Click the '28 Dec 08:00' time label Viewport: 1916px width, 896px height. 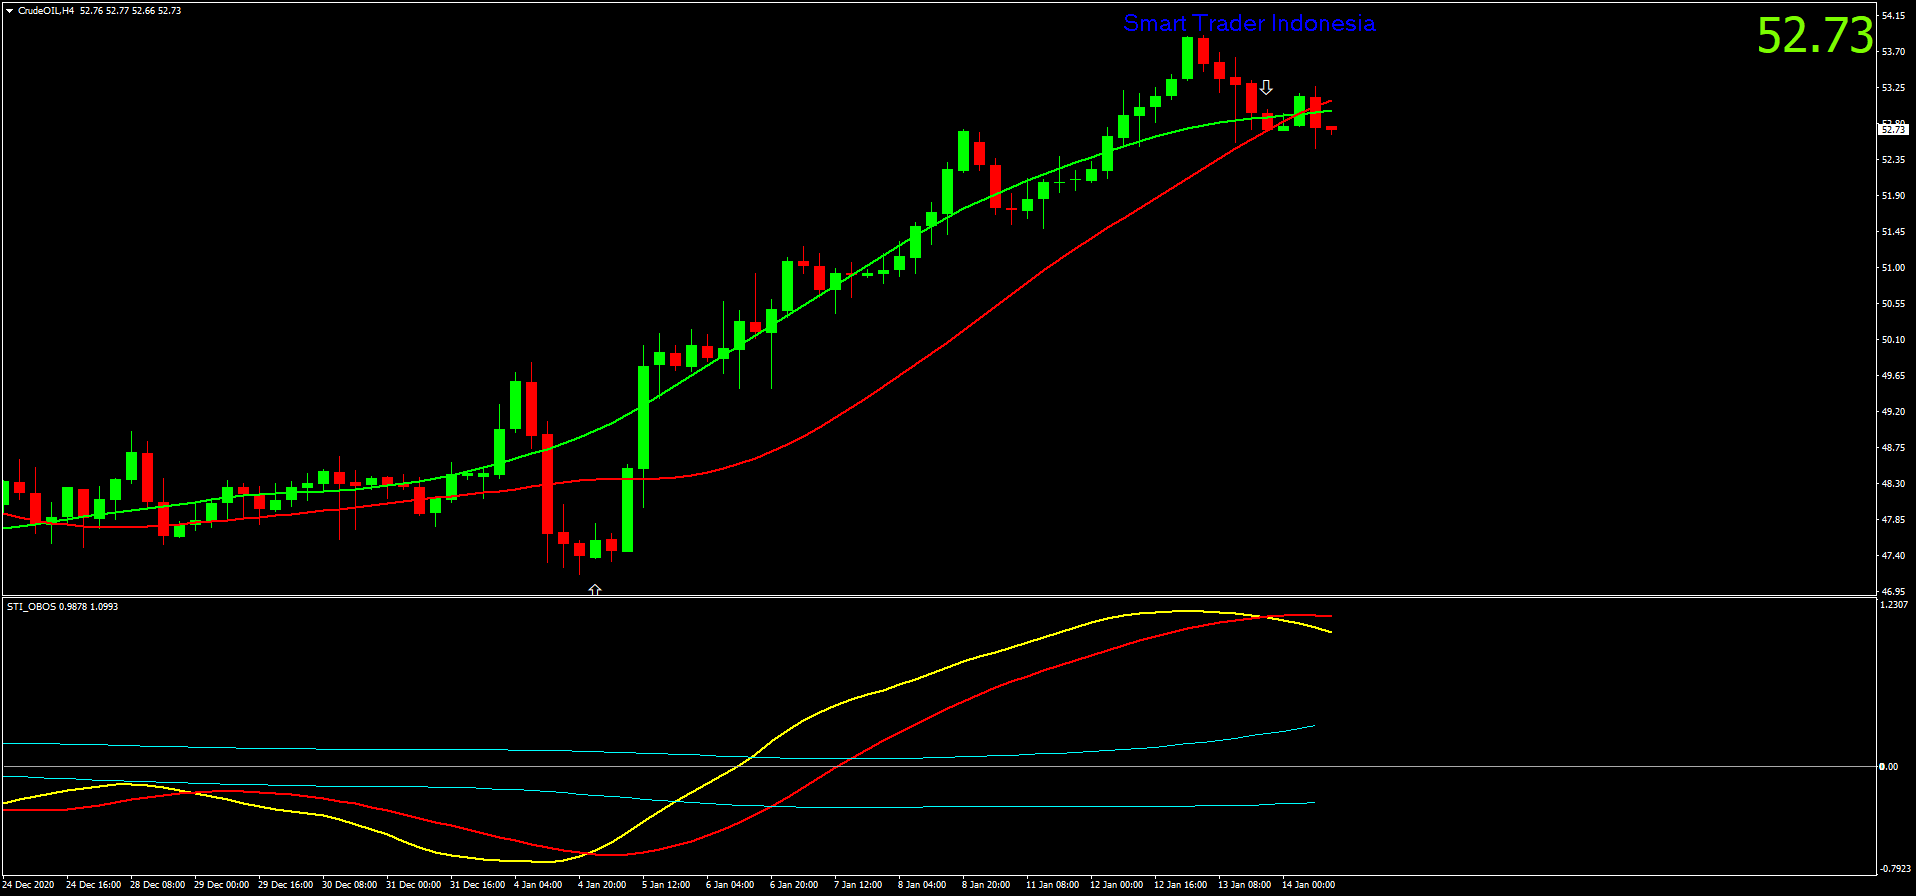(x=157, y=885)
